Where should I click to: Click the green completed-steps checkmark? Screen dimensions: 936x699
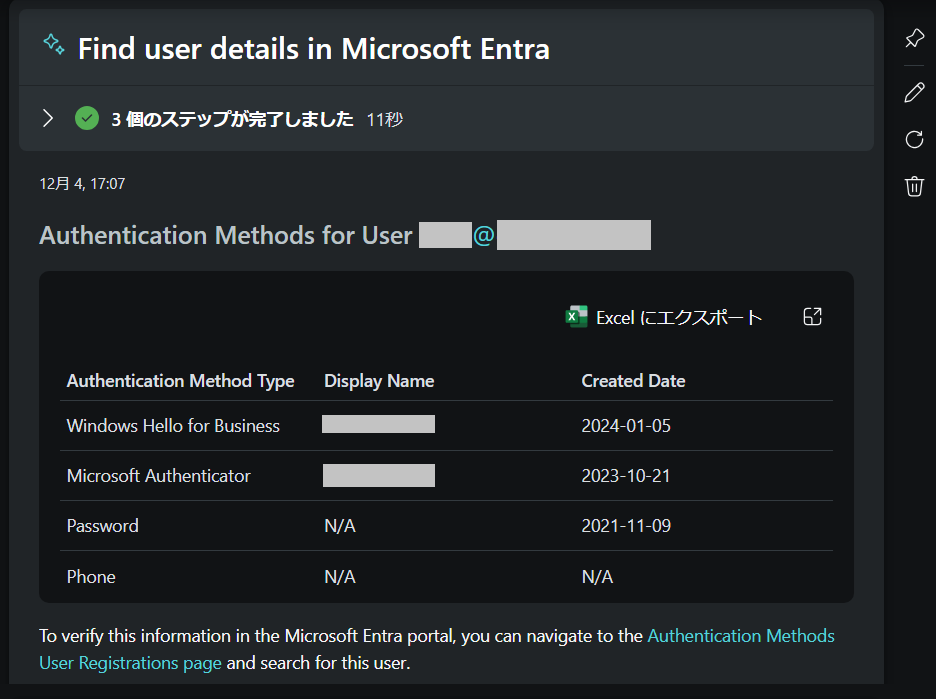click(86, 117)
